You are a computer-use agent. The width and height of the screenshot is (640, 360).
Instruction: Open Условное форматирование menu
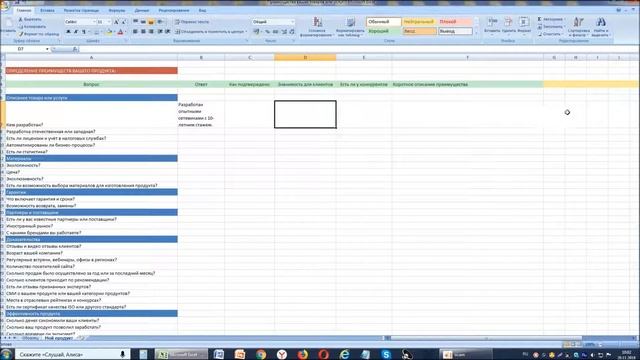point(317,27)
